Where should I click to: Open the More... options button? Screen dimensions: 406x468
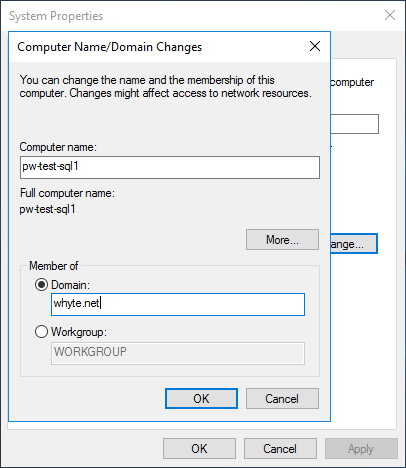point(282,239)
